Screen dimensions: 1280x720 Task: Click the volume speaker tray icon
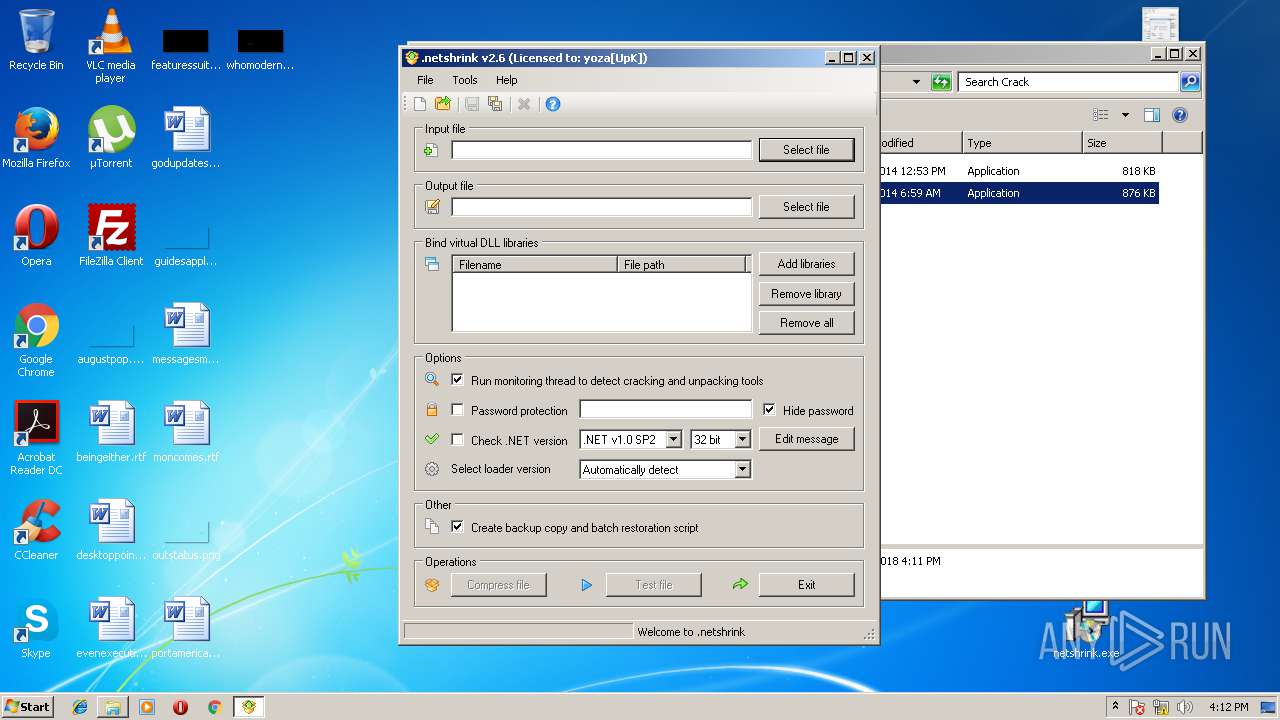(1185, 707)
